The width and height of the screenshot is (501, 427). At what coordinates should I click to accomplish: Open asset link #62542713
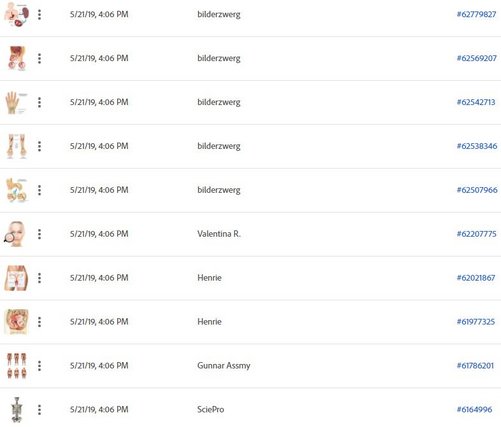click(x=476, y=102)
